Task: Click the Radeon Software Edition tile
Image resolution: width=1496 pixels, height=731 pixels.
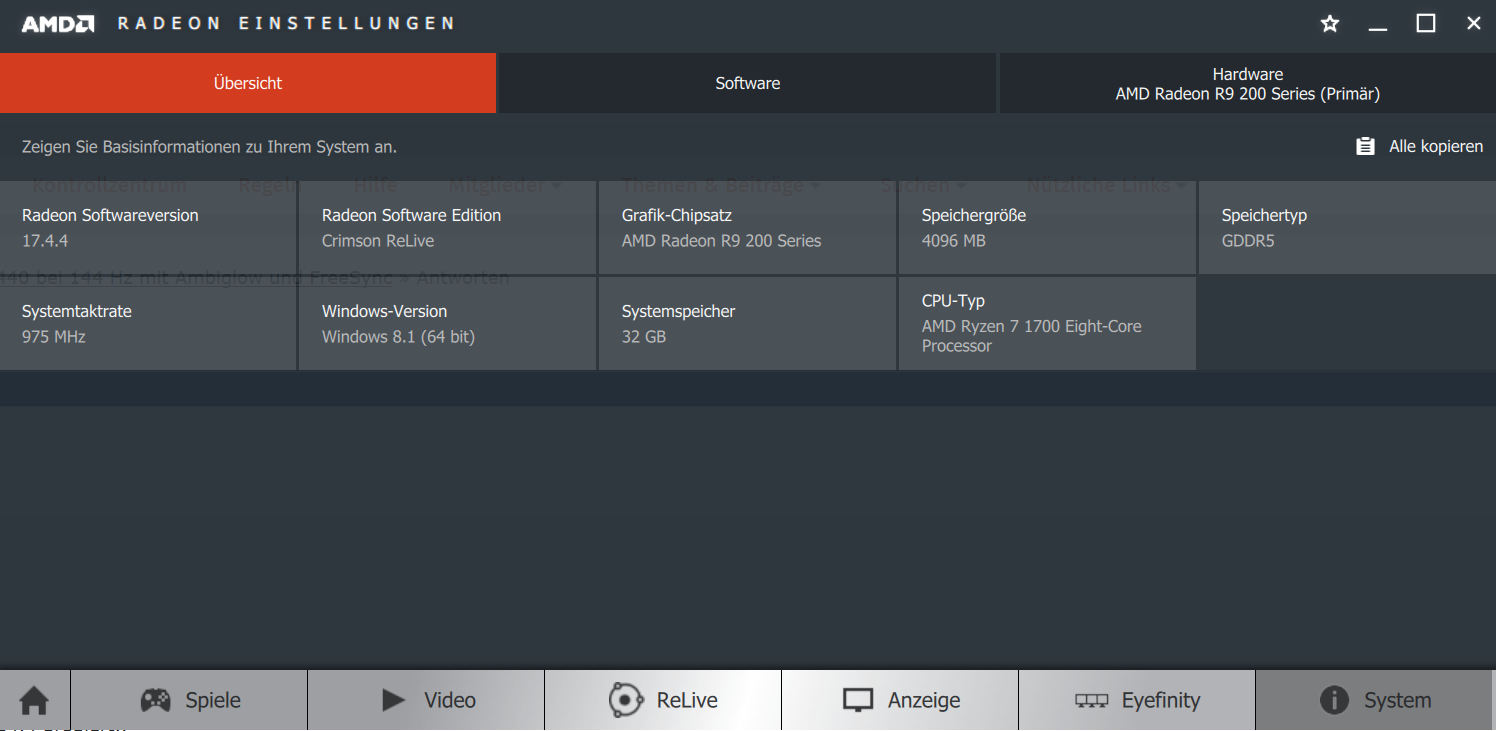Action: click(x=448, y=227)
